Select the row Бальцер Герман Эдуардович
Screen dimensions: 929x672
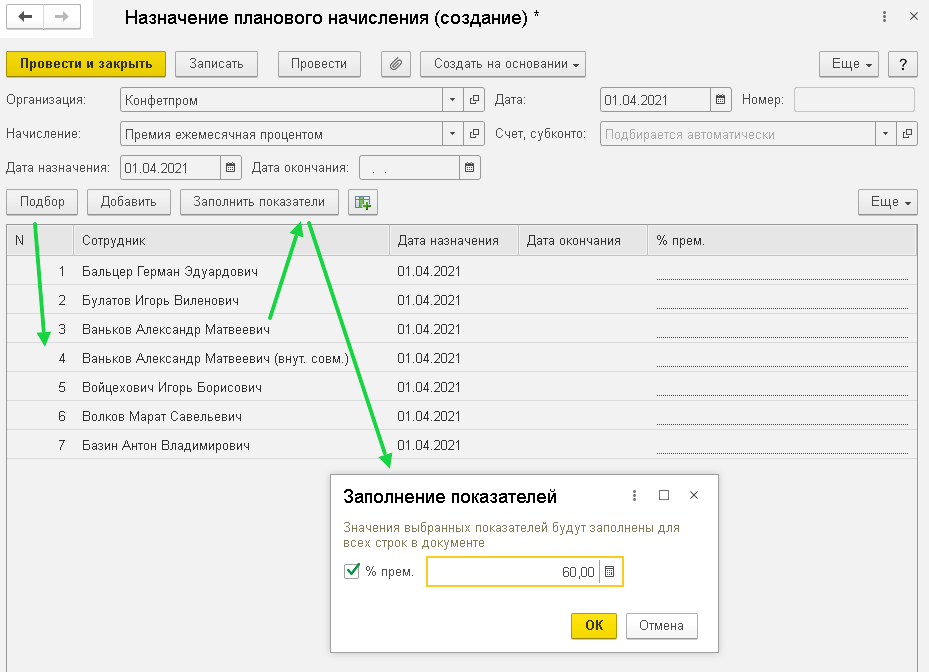tap(462, 271)
